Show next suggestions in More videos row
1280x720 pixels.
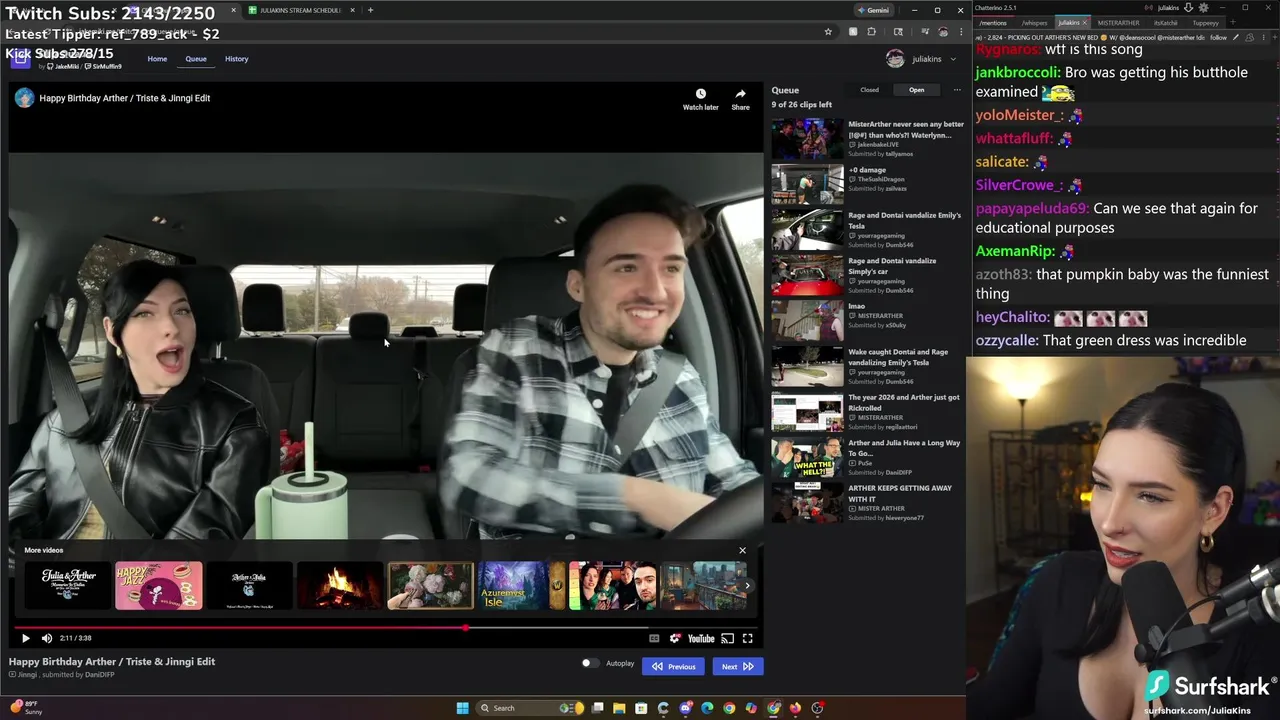point(747,586)
